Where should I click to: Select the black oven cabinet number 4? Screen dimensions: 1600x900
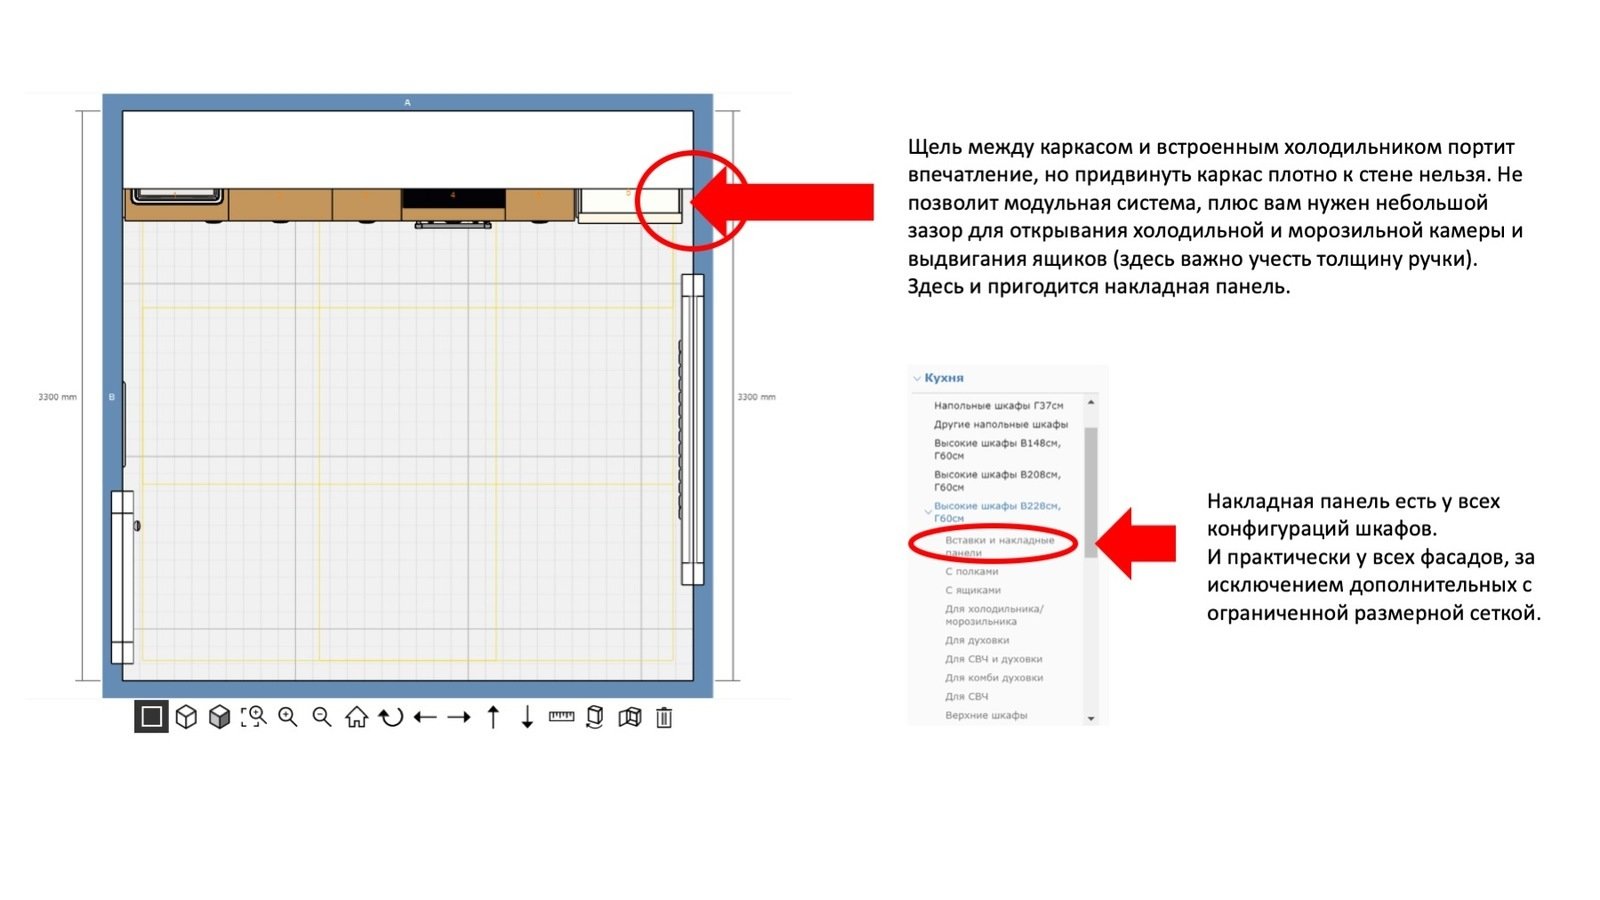point(453,198)
